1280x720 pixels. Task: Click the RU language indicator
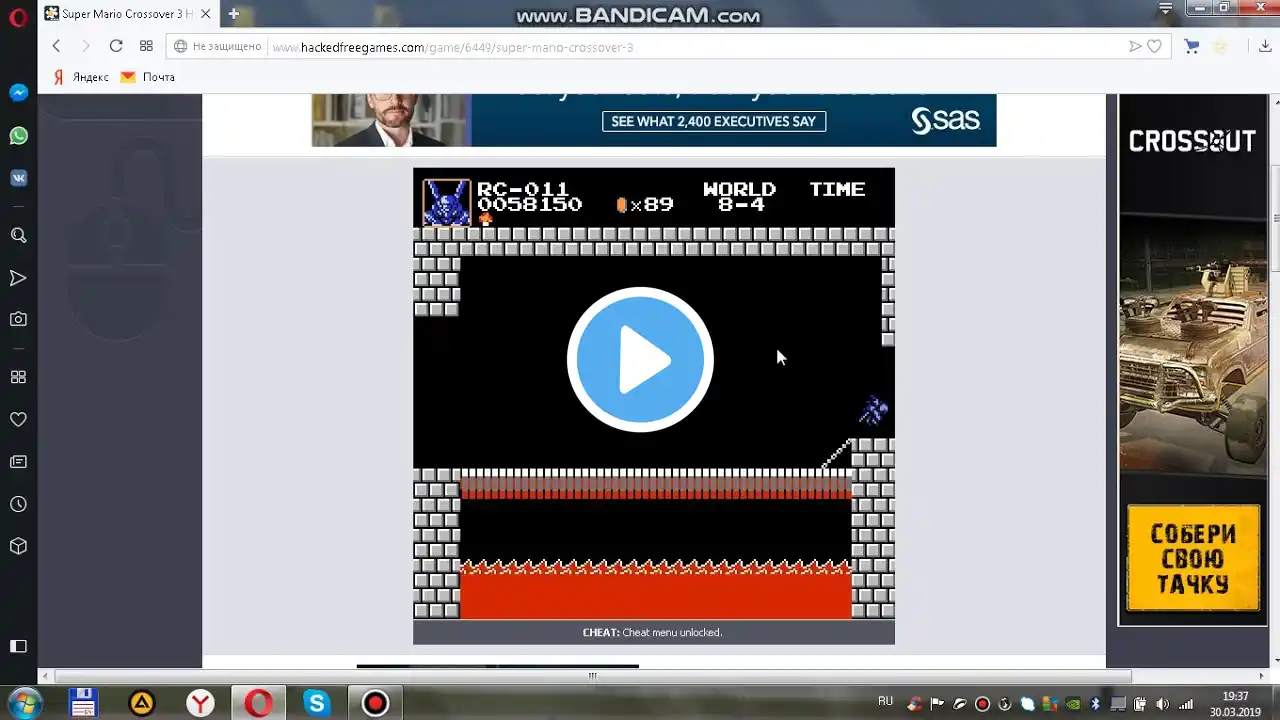[x=885, y=702]
